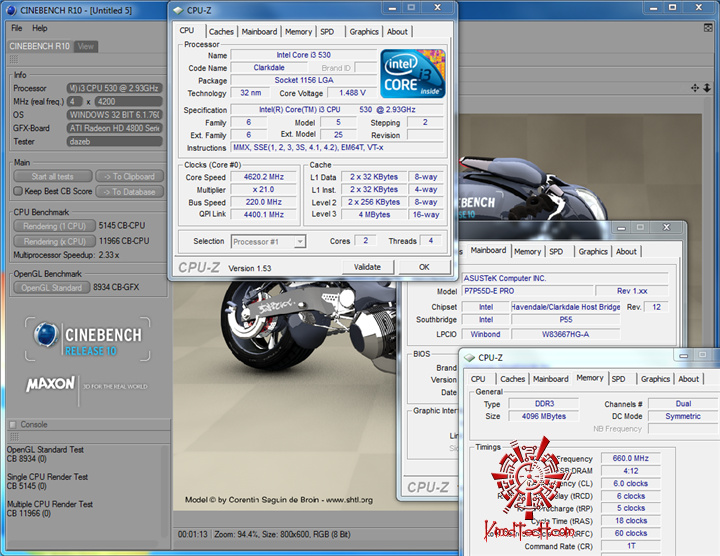Click the Cinebench app icon in title bar
Viewport: 720px width, 556px height.
(11, 10)
